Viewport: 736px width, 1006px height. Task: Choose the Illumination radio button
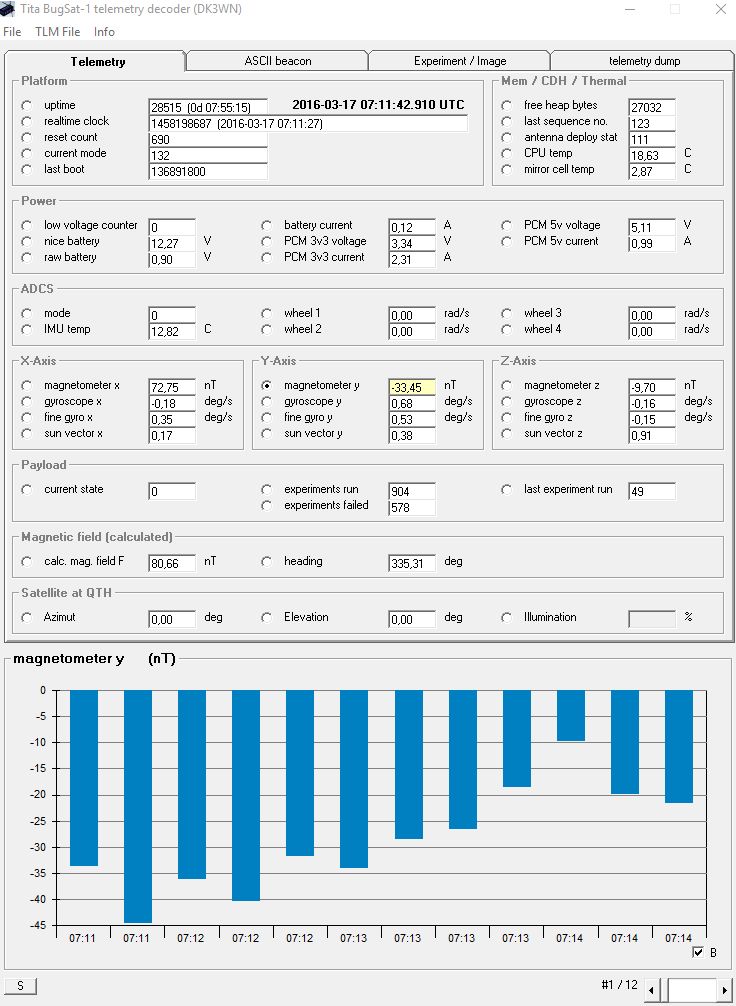pyautogui.click(x=506, y=617)
